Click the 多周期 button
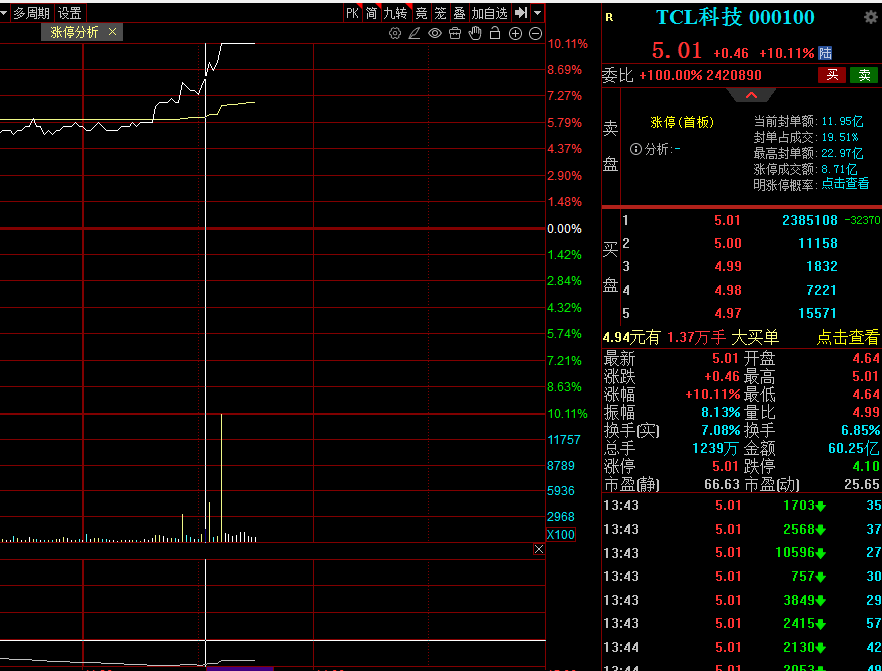This screenshot has width=882, height=671. 32,12
